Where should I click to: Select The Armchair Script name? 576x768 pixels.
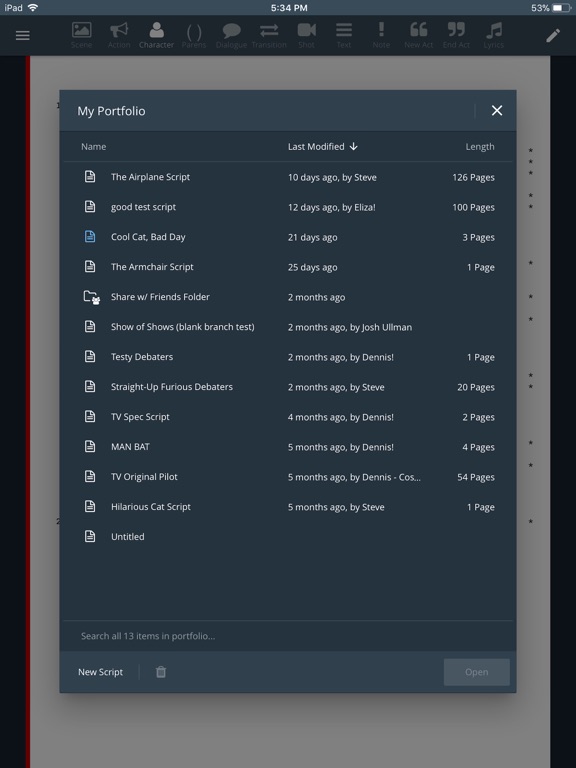click(152, 267)
